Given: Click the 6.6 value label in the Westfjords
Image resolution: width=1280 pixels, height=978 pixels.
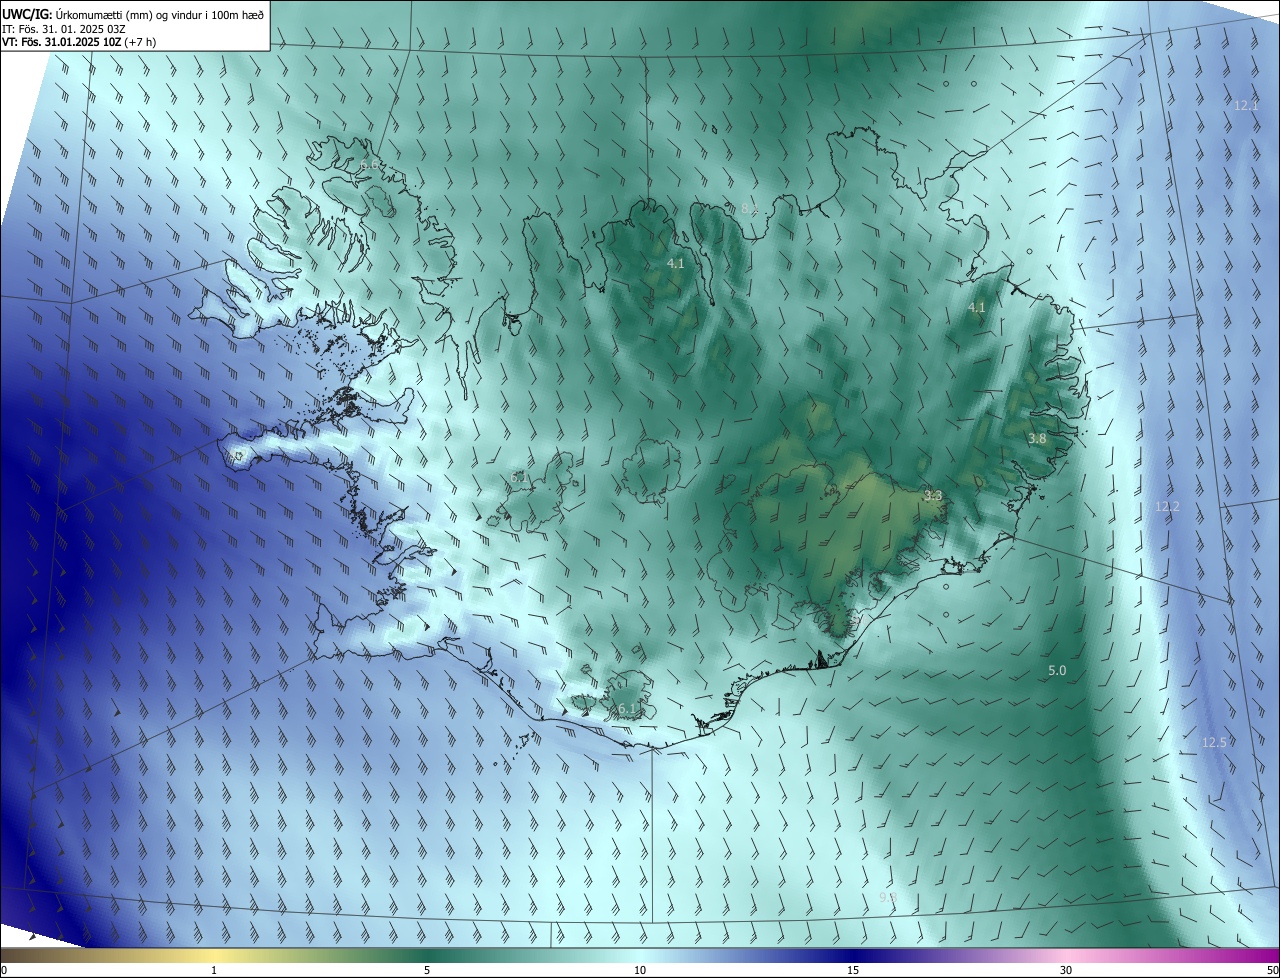Looking at the screenshot, I should [369, 163].
